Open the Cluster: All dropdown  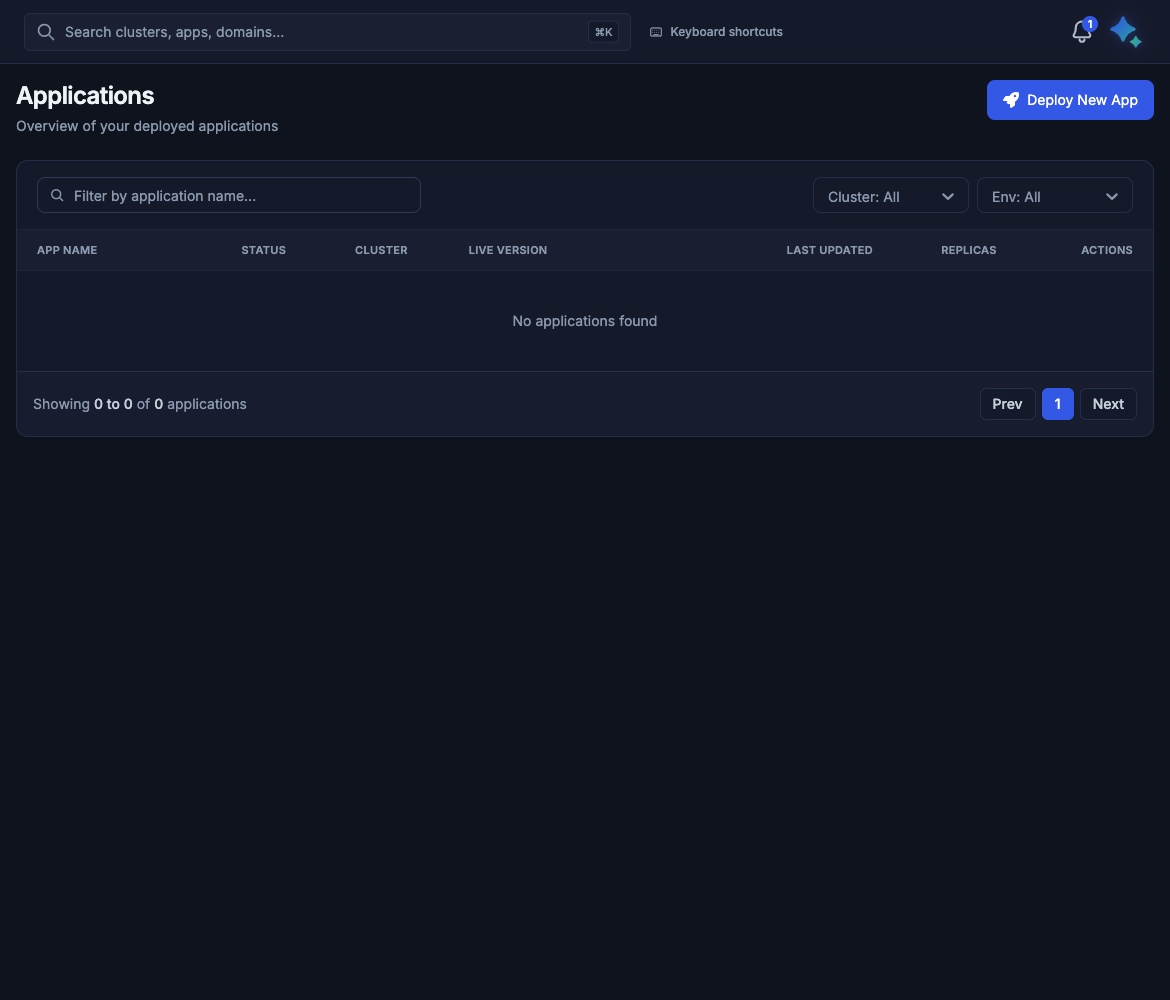point(890,196)
